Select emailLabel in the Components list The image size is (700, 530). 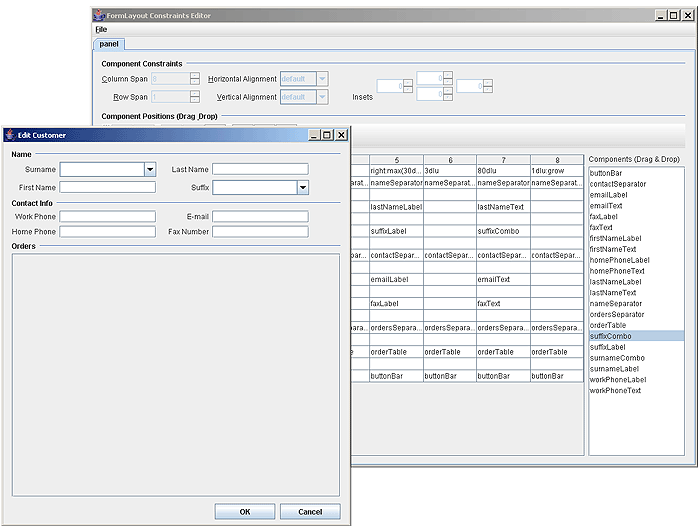click(x=637, y=195)
